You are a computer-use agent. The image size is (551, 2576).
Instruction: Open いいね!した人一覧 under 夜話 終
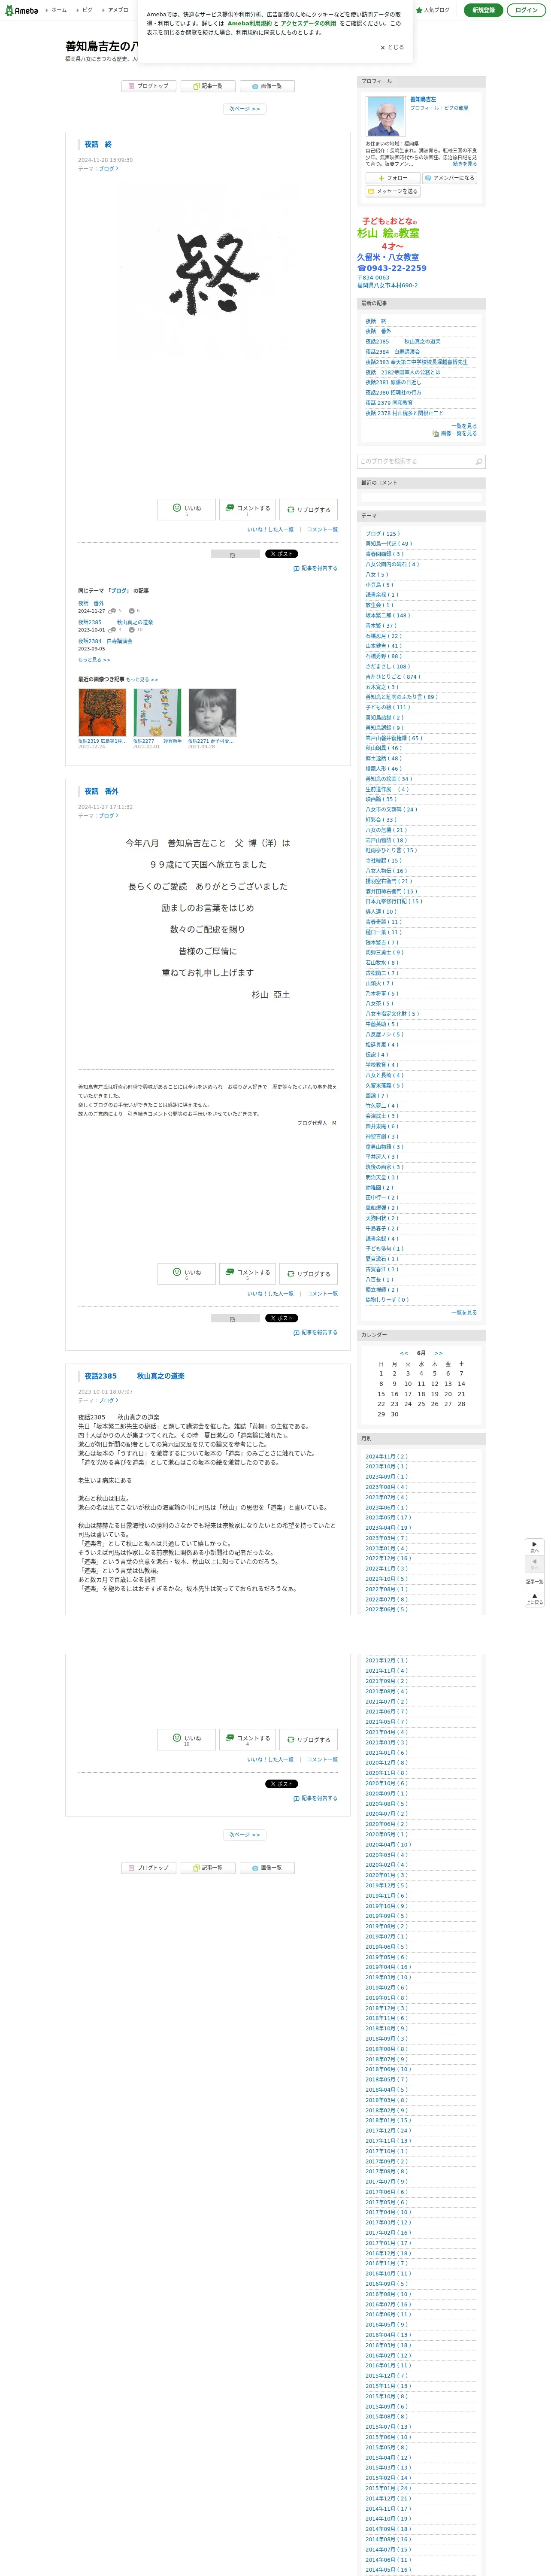(x=270, y=530)
